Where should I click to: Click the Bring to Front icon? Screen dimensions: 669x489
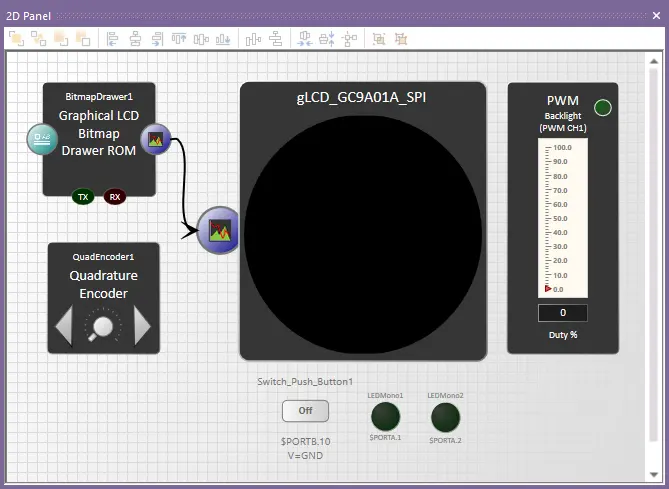[x=15, y=39]
